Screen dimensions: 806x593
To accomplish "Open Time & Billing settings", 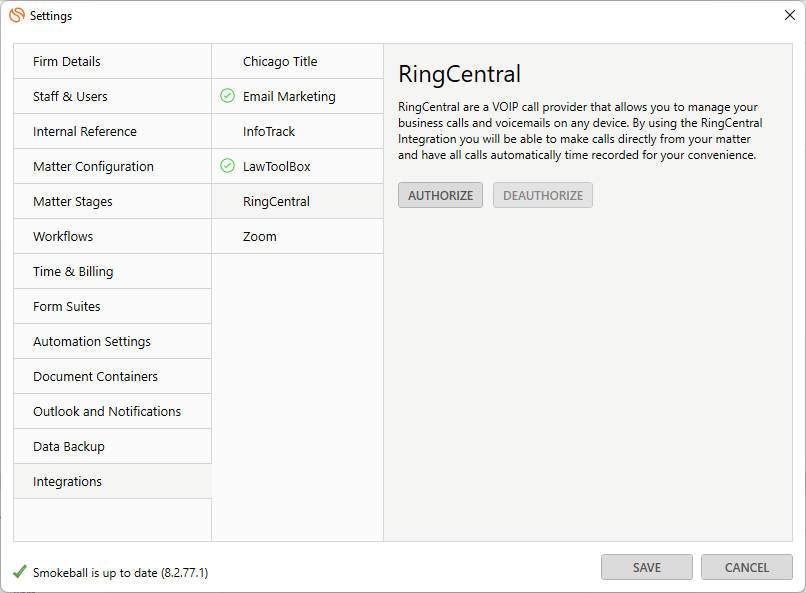I will 75,271.
